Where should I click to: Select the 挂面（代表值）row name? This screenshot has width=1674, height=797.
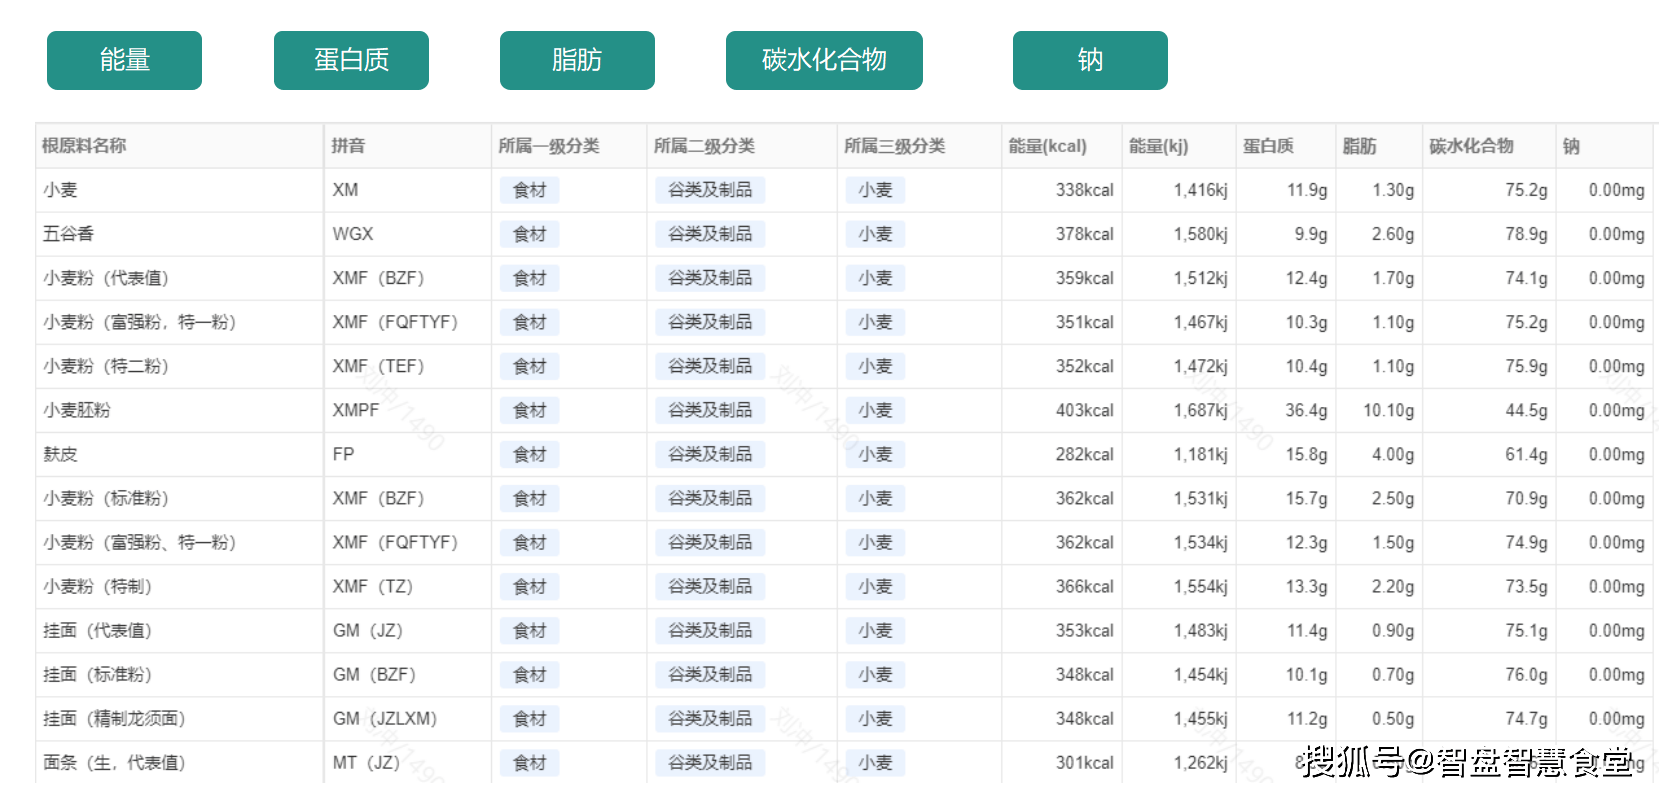[97, 630]
